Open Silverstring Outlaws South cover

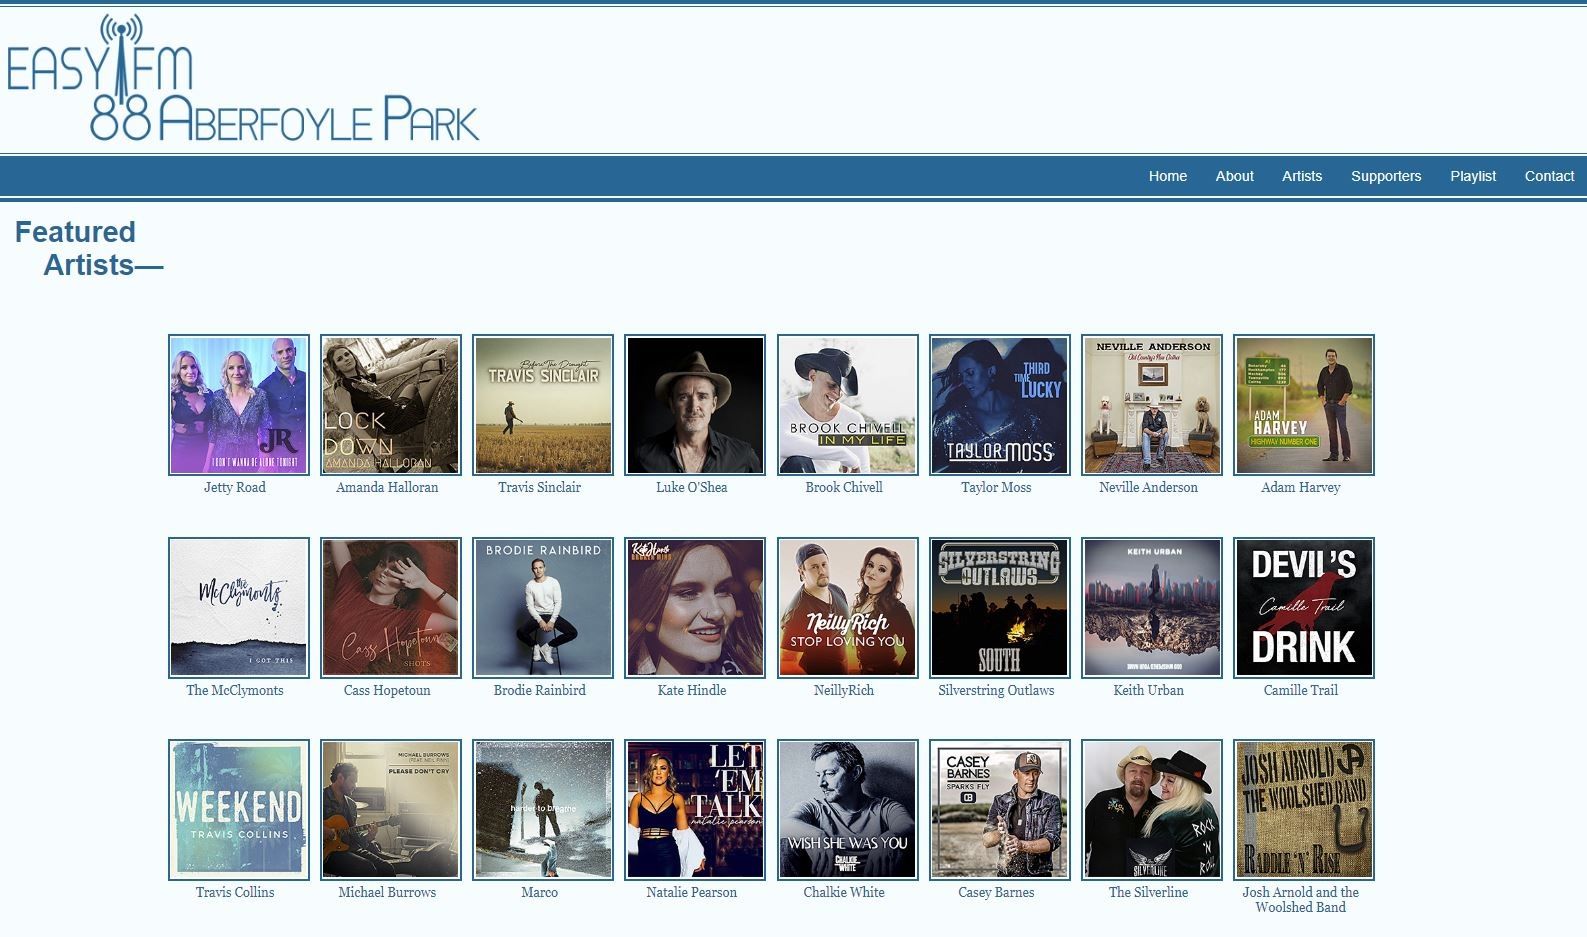coord(1000,608)
